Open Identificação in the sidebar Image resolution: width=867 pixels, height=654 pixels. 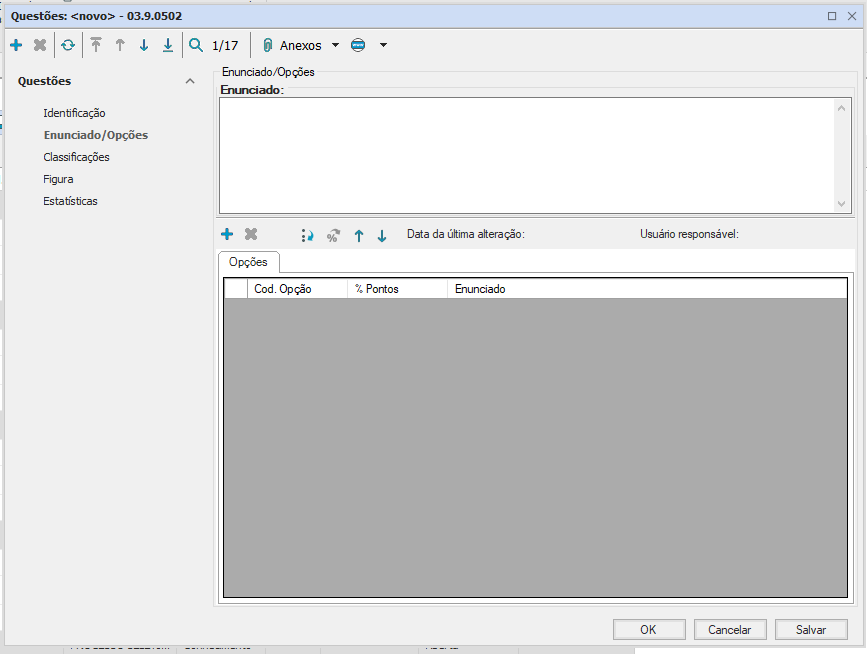pyautogui.click(x=74, y=113)
